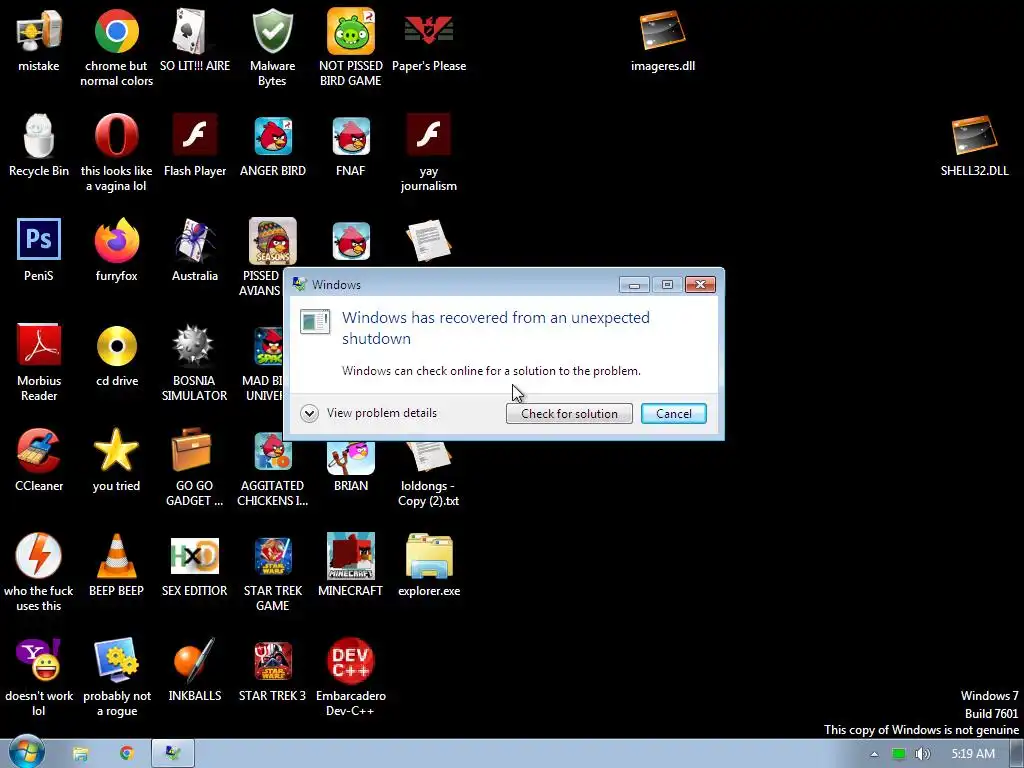Click the active Windows dialog taskbar button
The width and height of the screenshot is (1024, 768).
(173, 754)
